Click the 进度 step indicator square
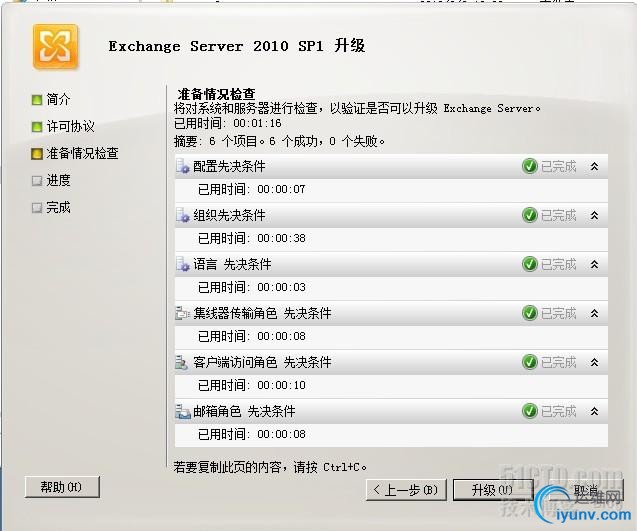The width and height of the screenshot is (637, 531). [x=37, y=181]
